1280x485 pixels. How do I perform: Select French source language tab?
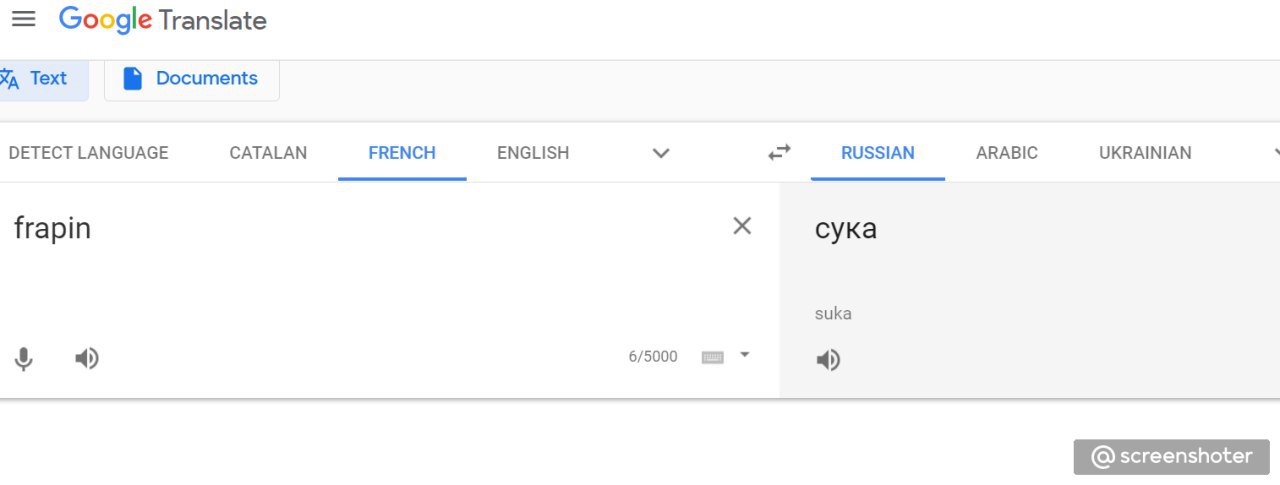[x=402, y=153]
